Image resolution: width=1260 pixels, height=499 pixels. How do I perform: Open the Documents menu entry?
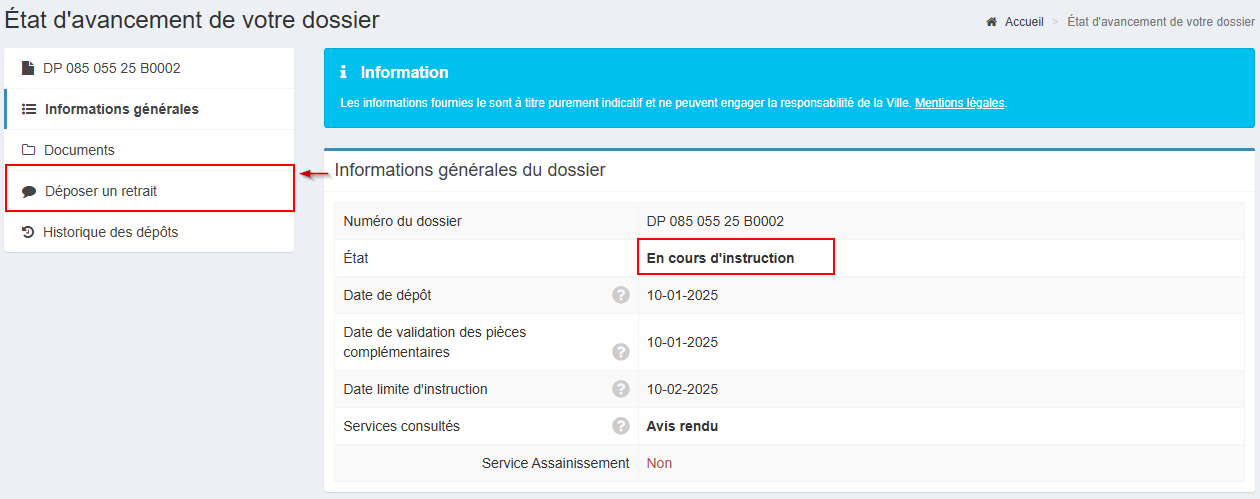coord(79,150)
